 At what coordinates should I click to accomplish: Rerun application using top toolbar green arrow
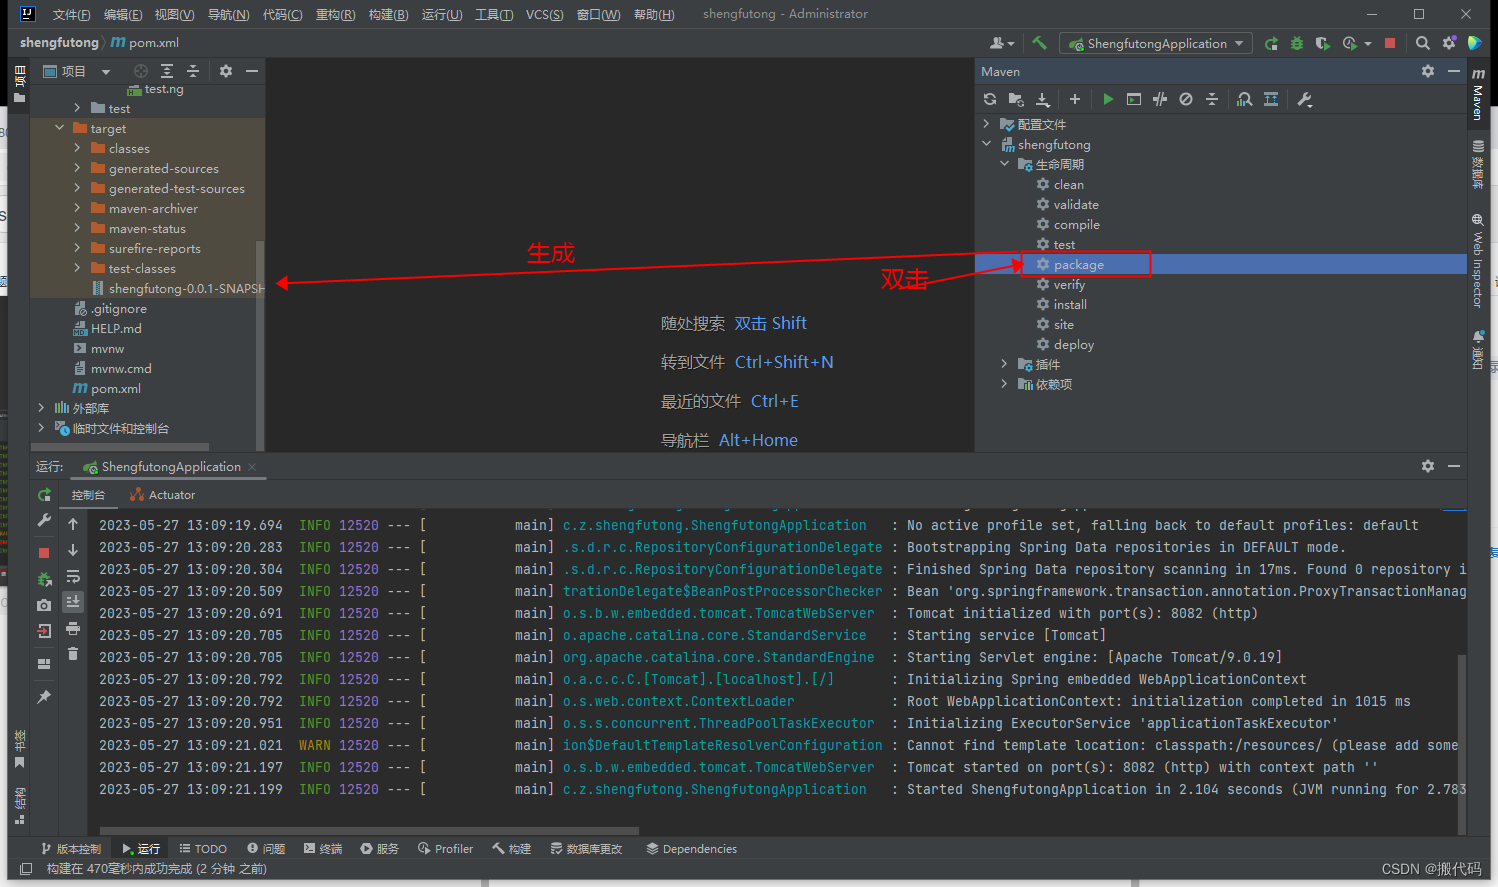click(x=1271, y=43)
